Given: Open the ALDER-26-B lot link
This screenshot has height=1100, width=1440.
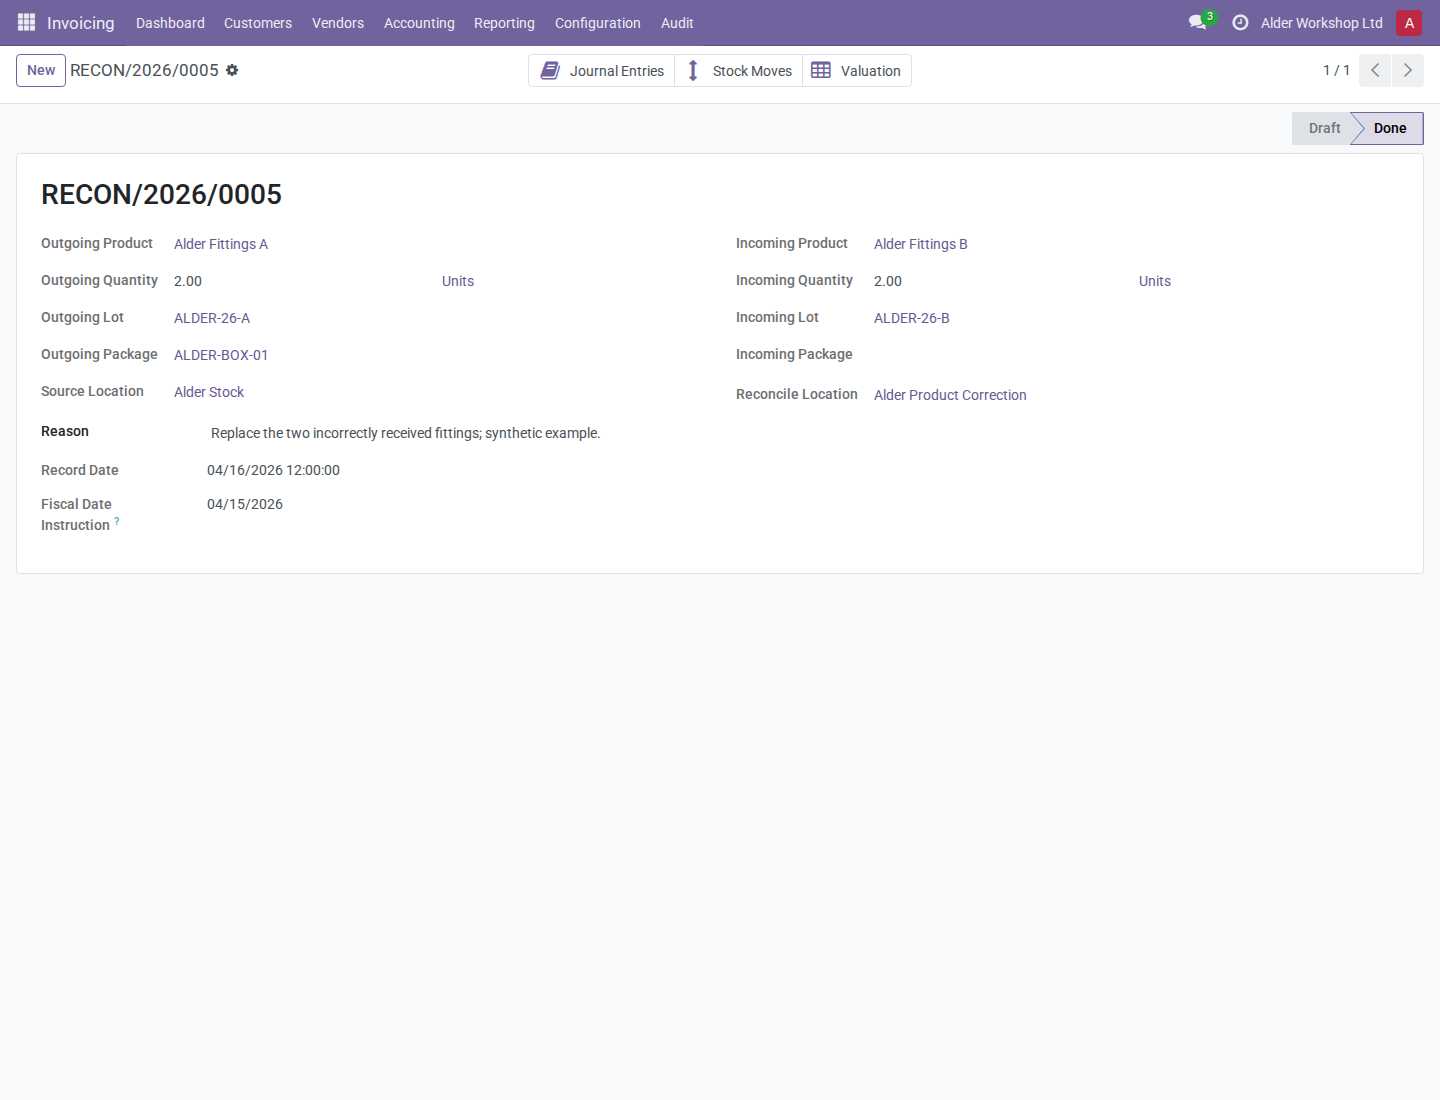Looking at the screenshot, I should point(912,318).
